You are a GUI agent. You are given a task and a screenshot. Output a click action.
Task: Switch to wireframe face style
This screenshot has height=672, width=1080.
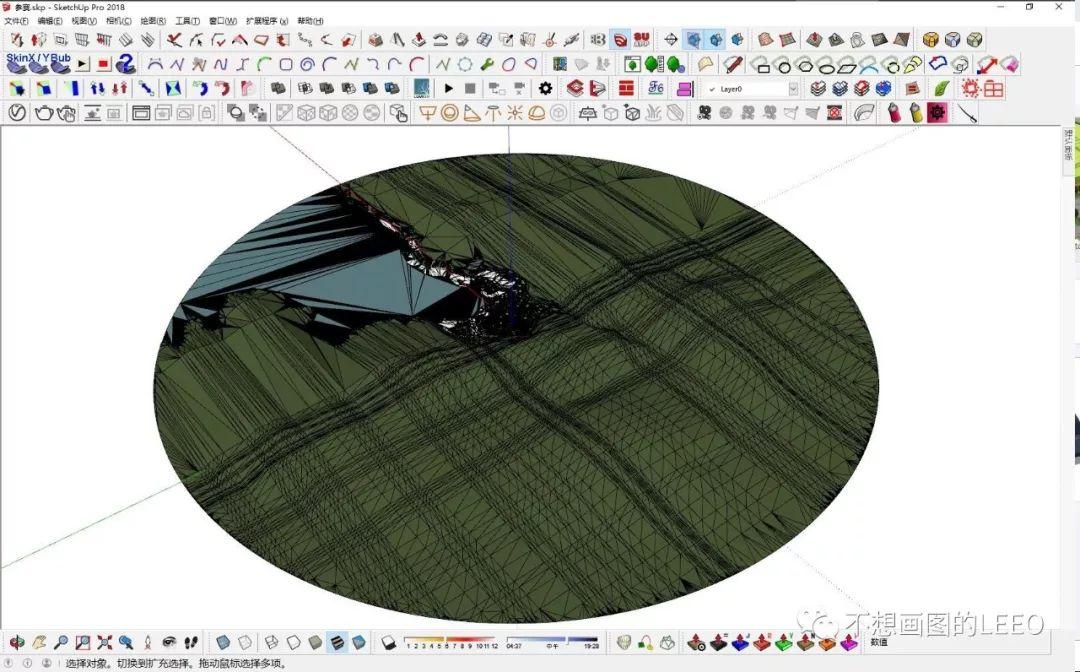[x=271, y=643]
